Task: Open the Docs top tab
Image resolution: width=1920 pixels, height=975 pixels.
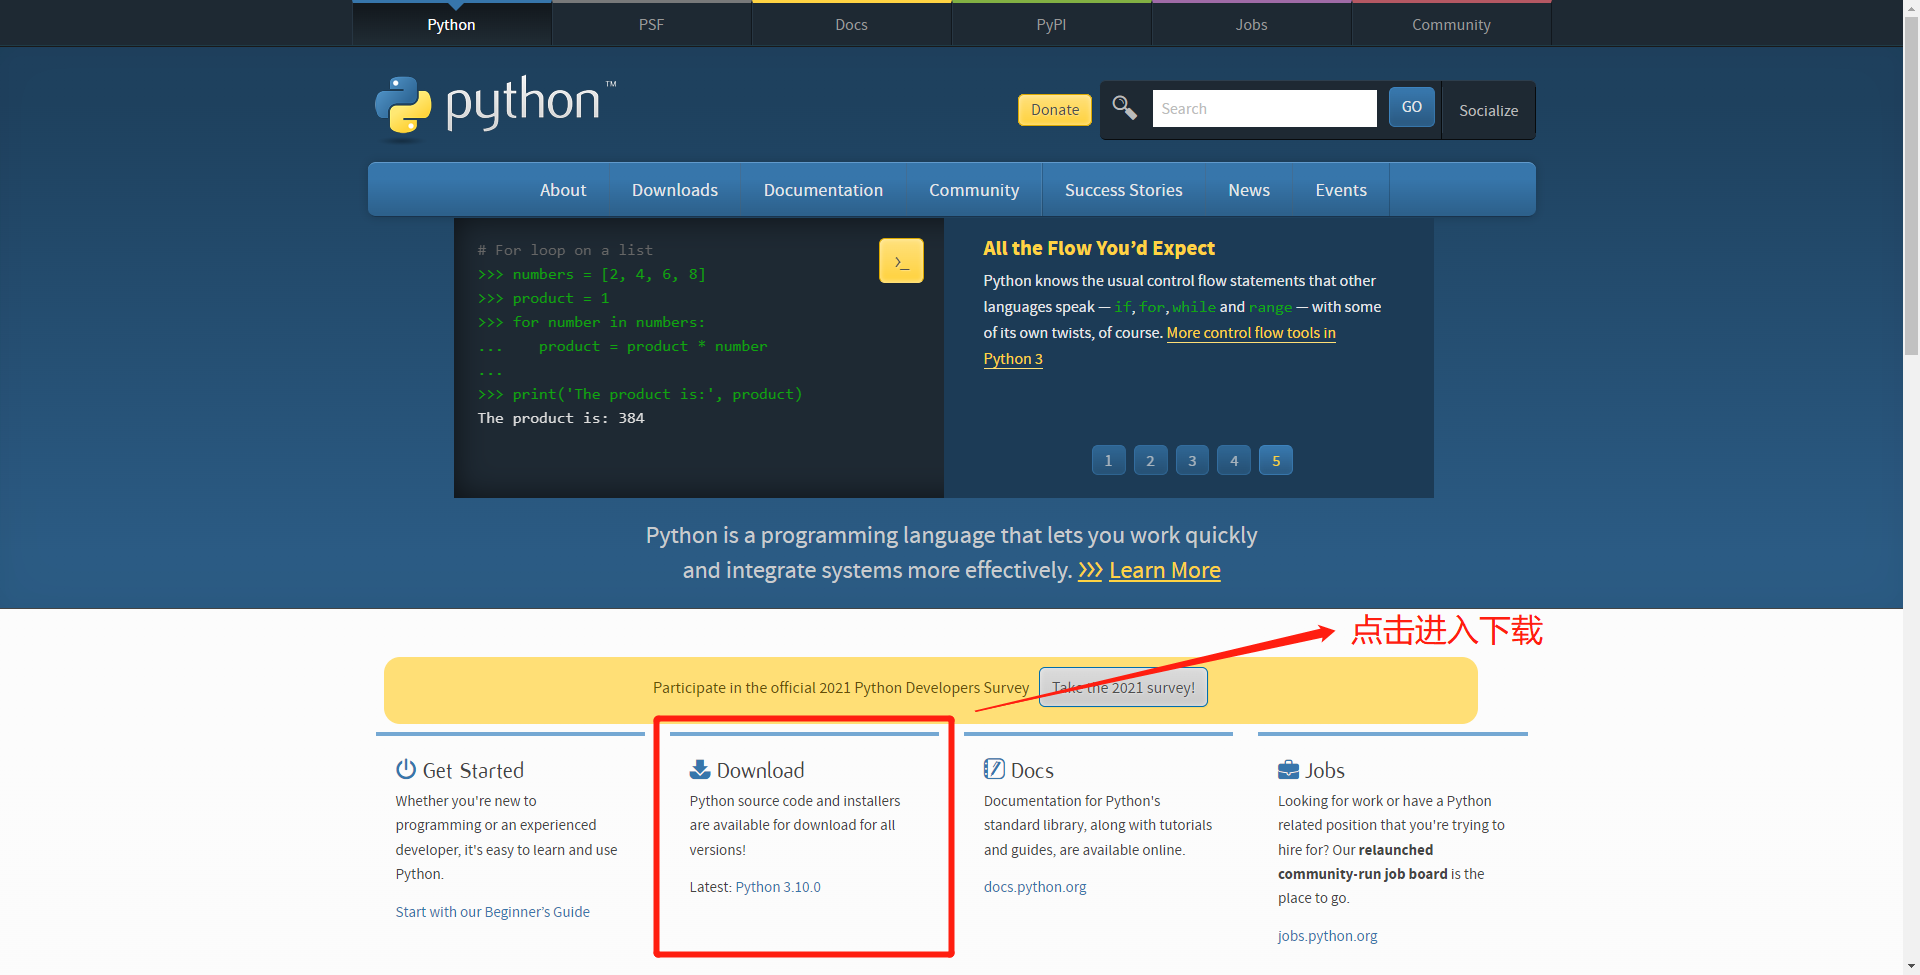Action: click(852, 24)
